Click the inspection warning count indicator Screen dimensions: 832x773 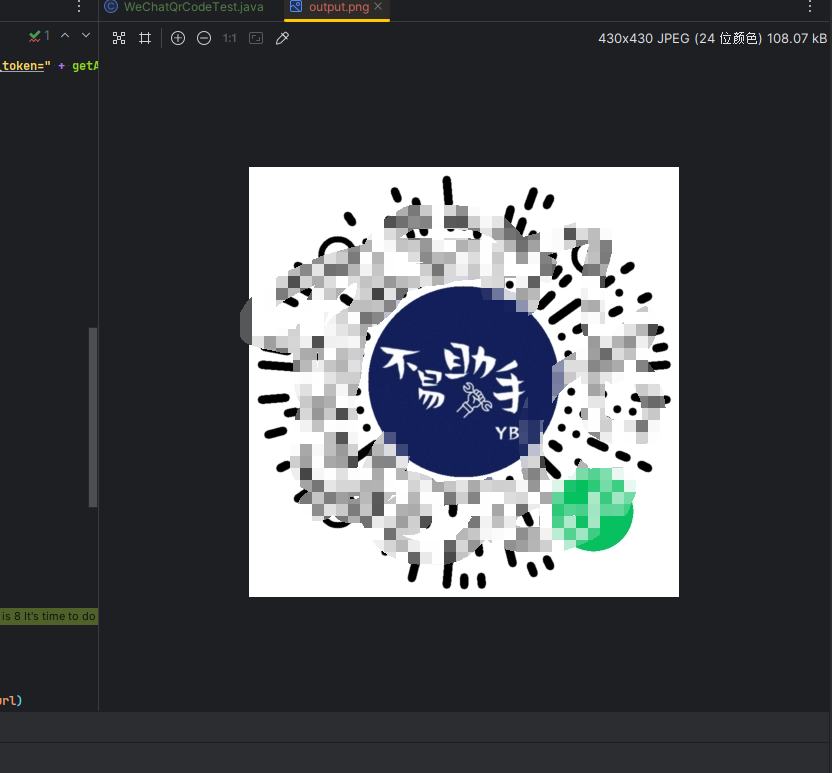[39, 35]
